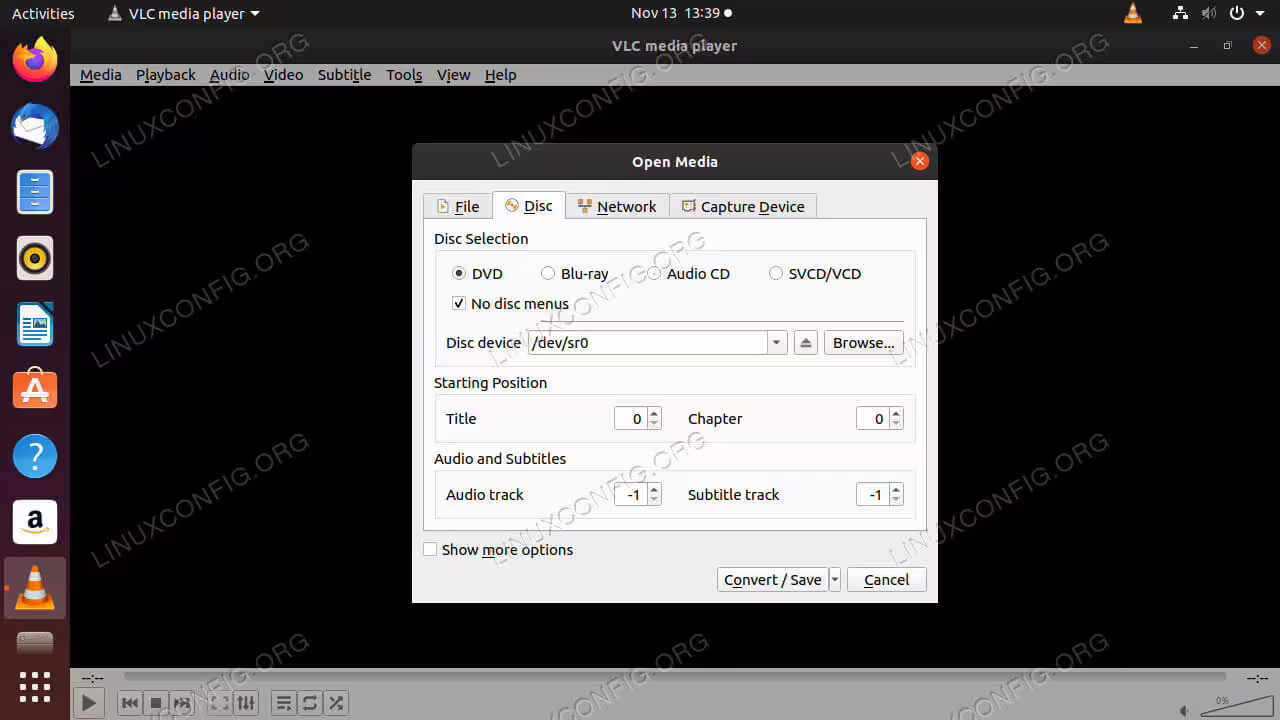Viewport: 1280px width, 720px height.
Task: Decrease the Chapter value
Action: click(x=896, y=425)
